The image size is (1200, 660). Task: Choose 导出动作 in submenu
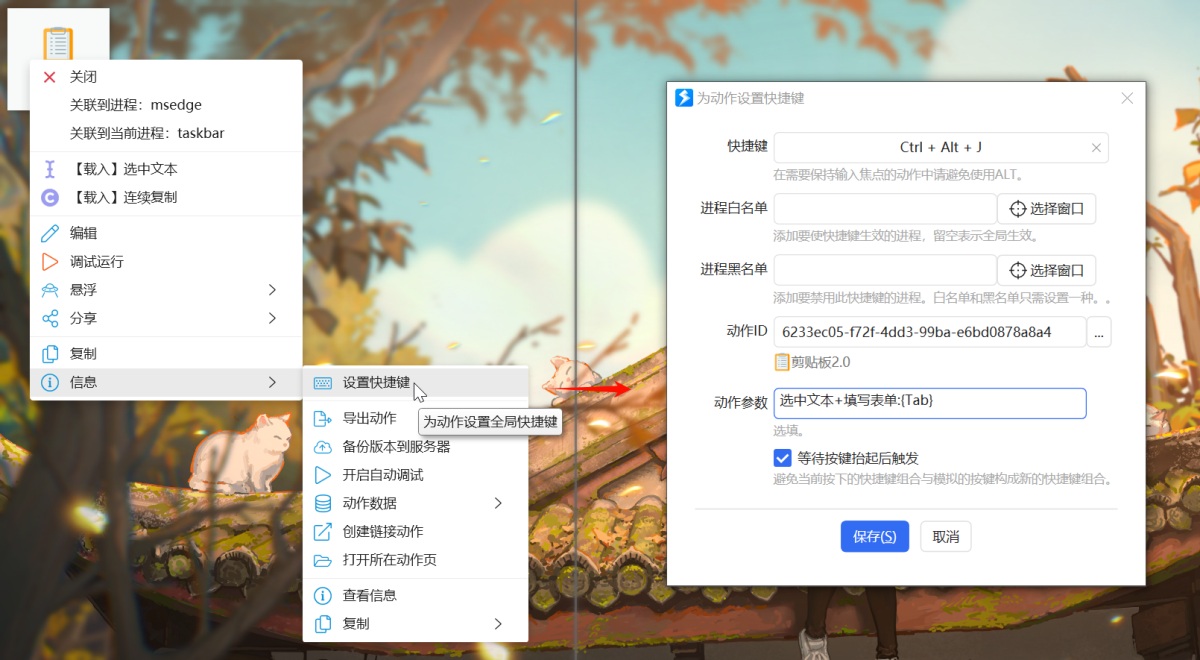point(415,418)
